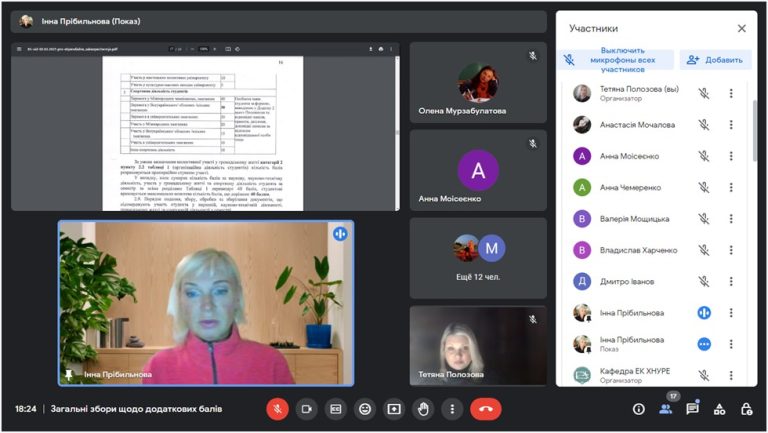This screenshot has width=768, height=433.
Task: Open the emoji reactions button
Action: point(365,409)
